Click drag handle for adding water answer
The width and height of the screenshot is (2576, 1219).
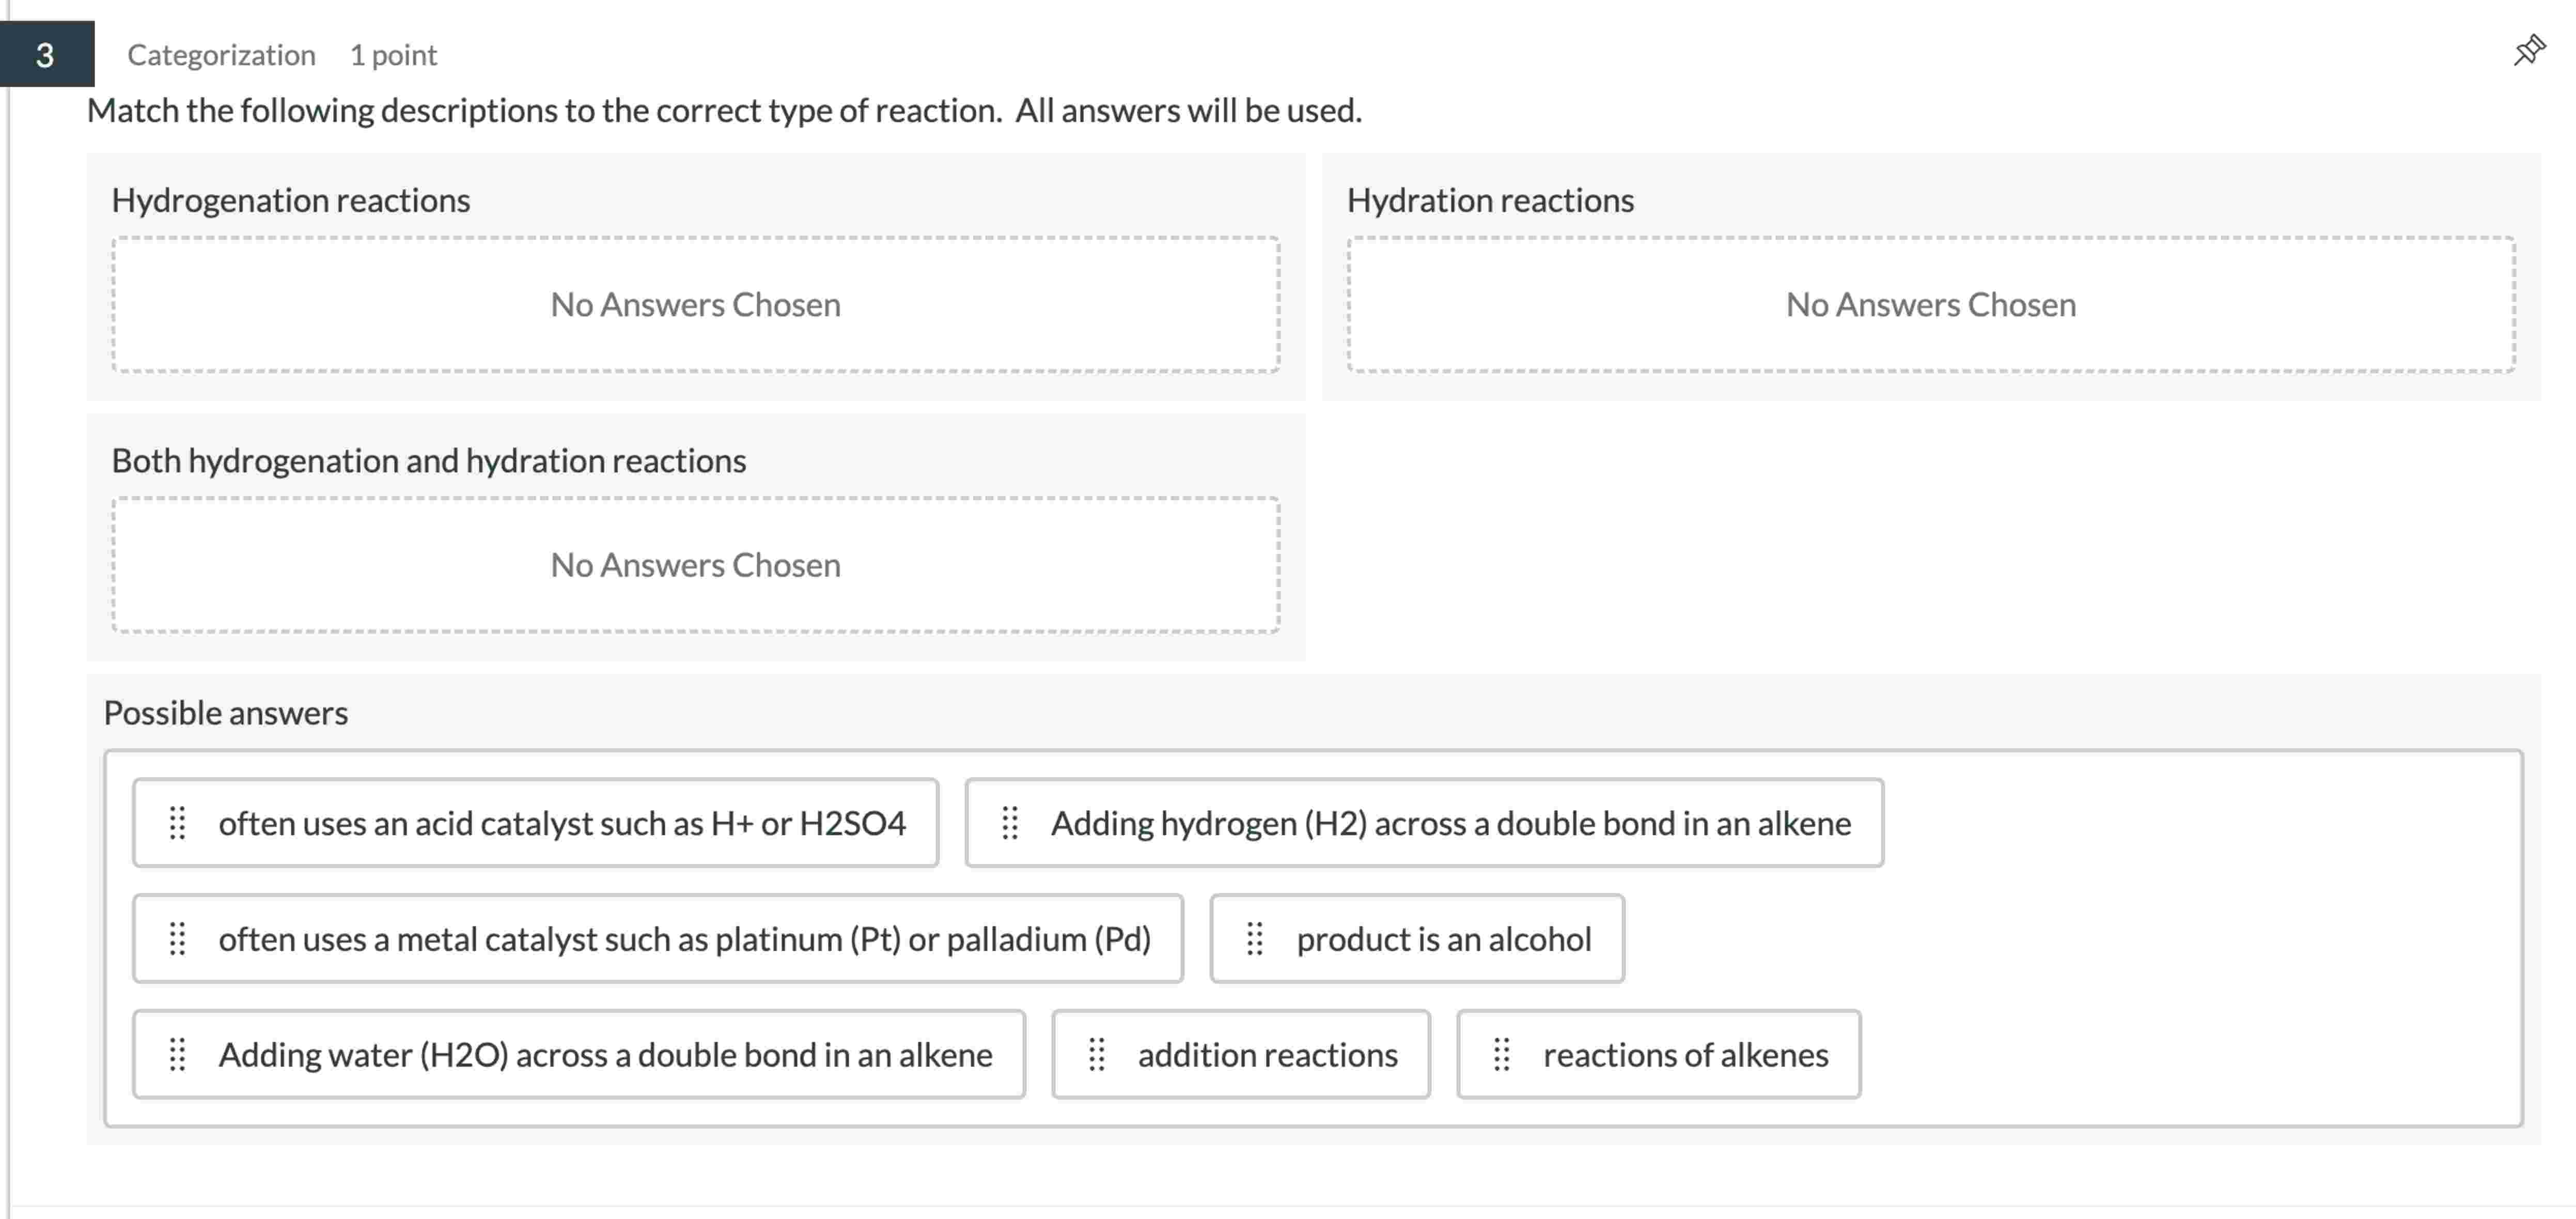177,1055
